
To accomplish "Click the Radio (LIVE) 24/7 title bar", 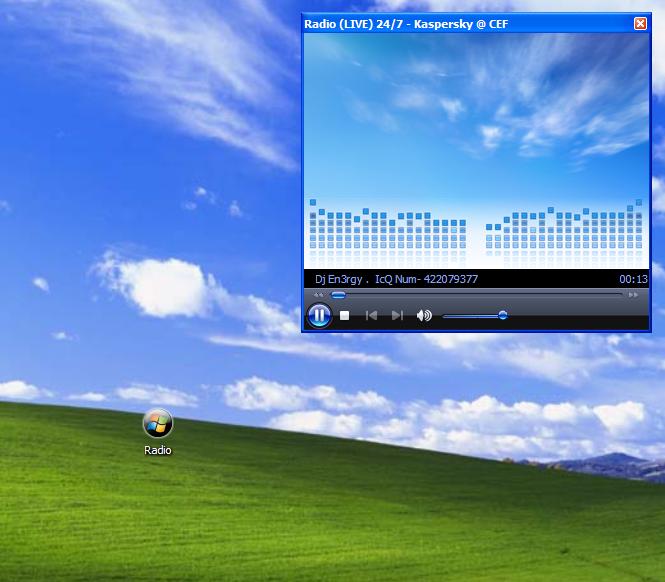I will 476,24.
